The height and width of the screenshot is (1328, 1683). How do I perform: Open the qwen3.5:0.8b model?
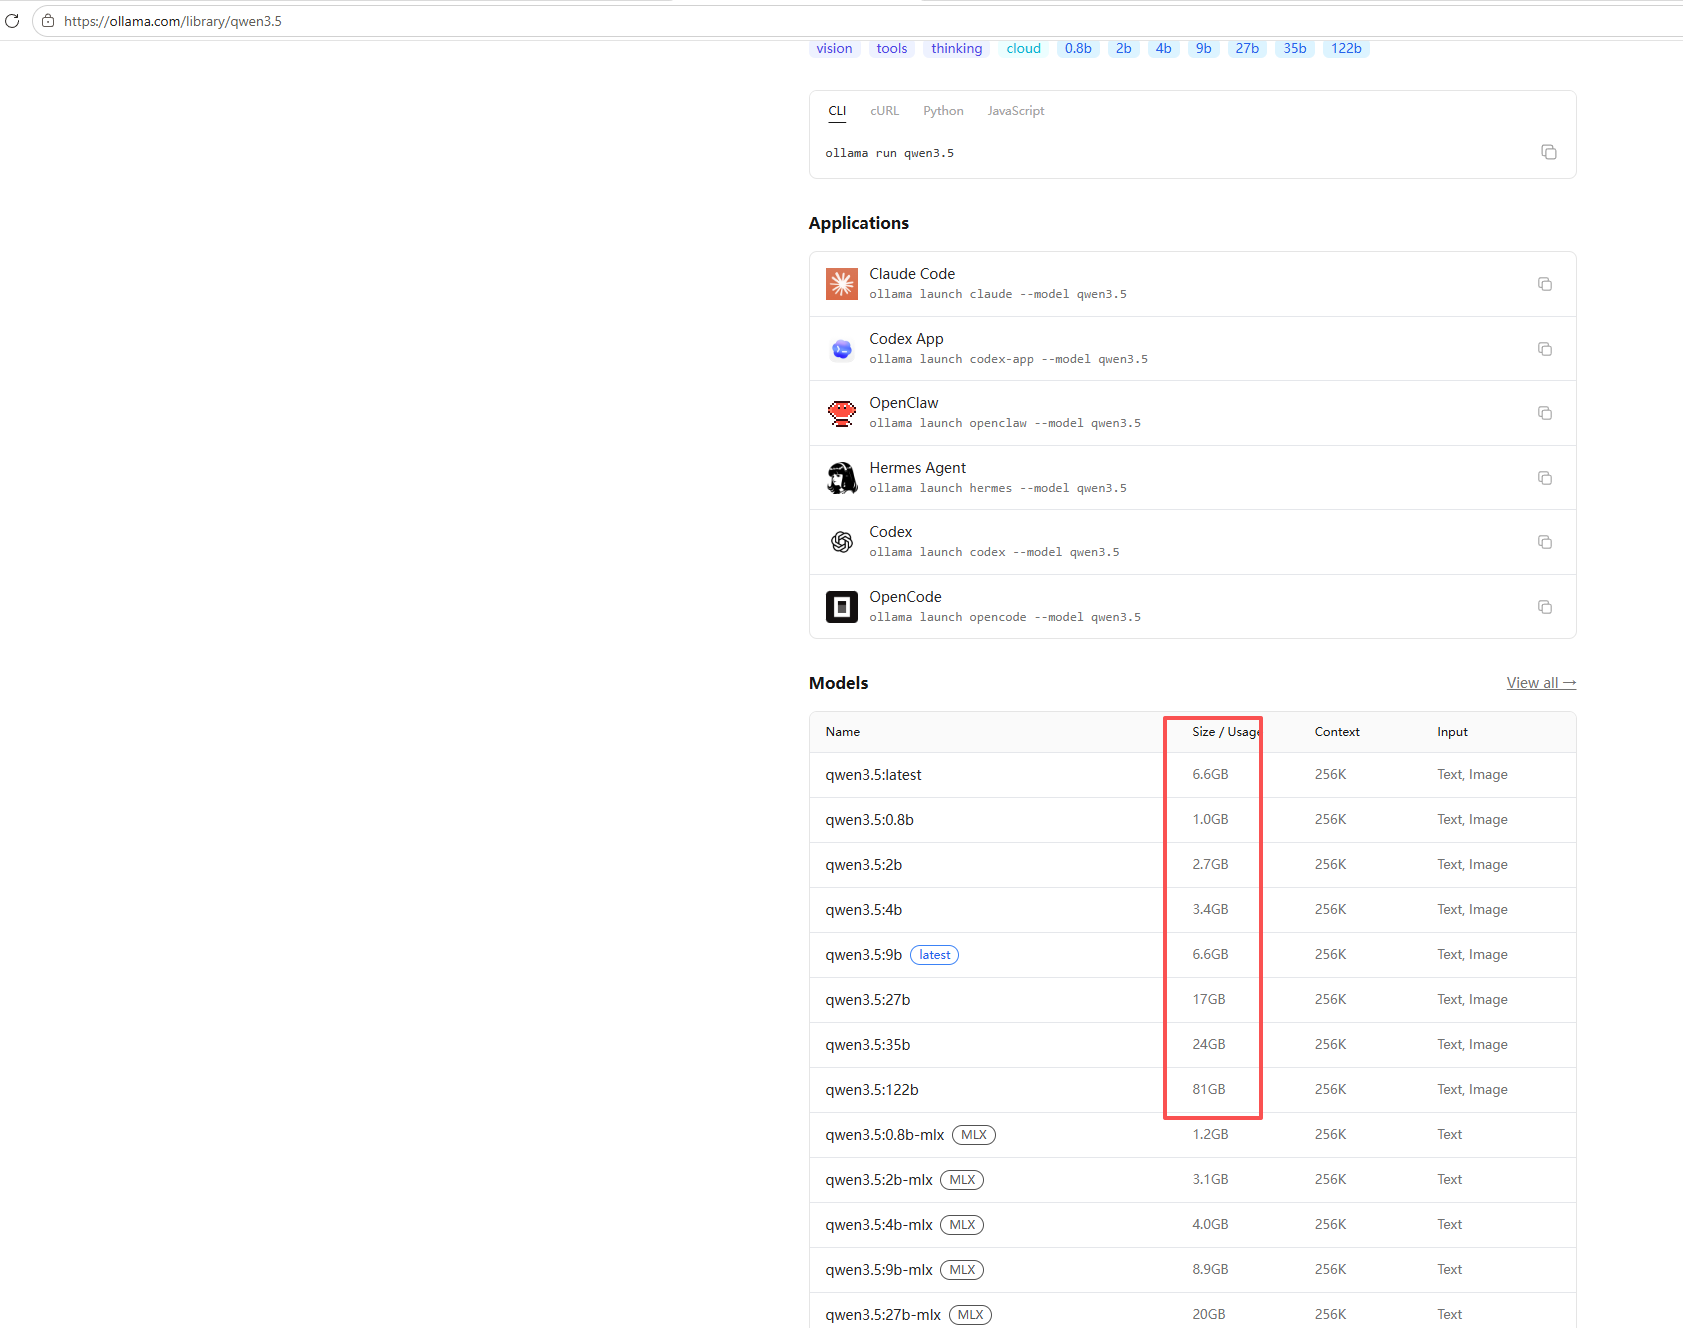click(x=869, y=820)
